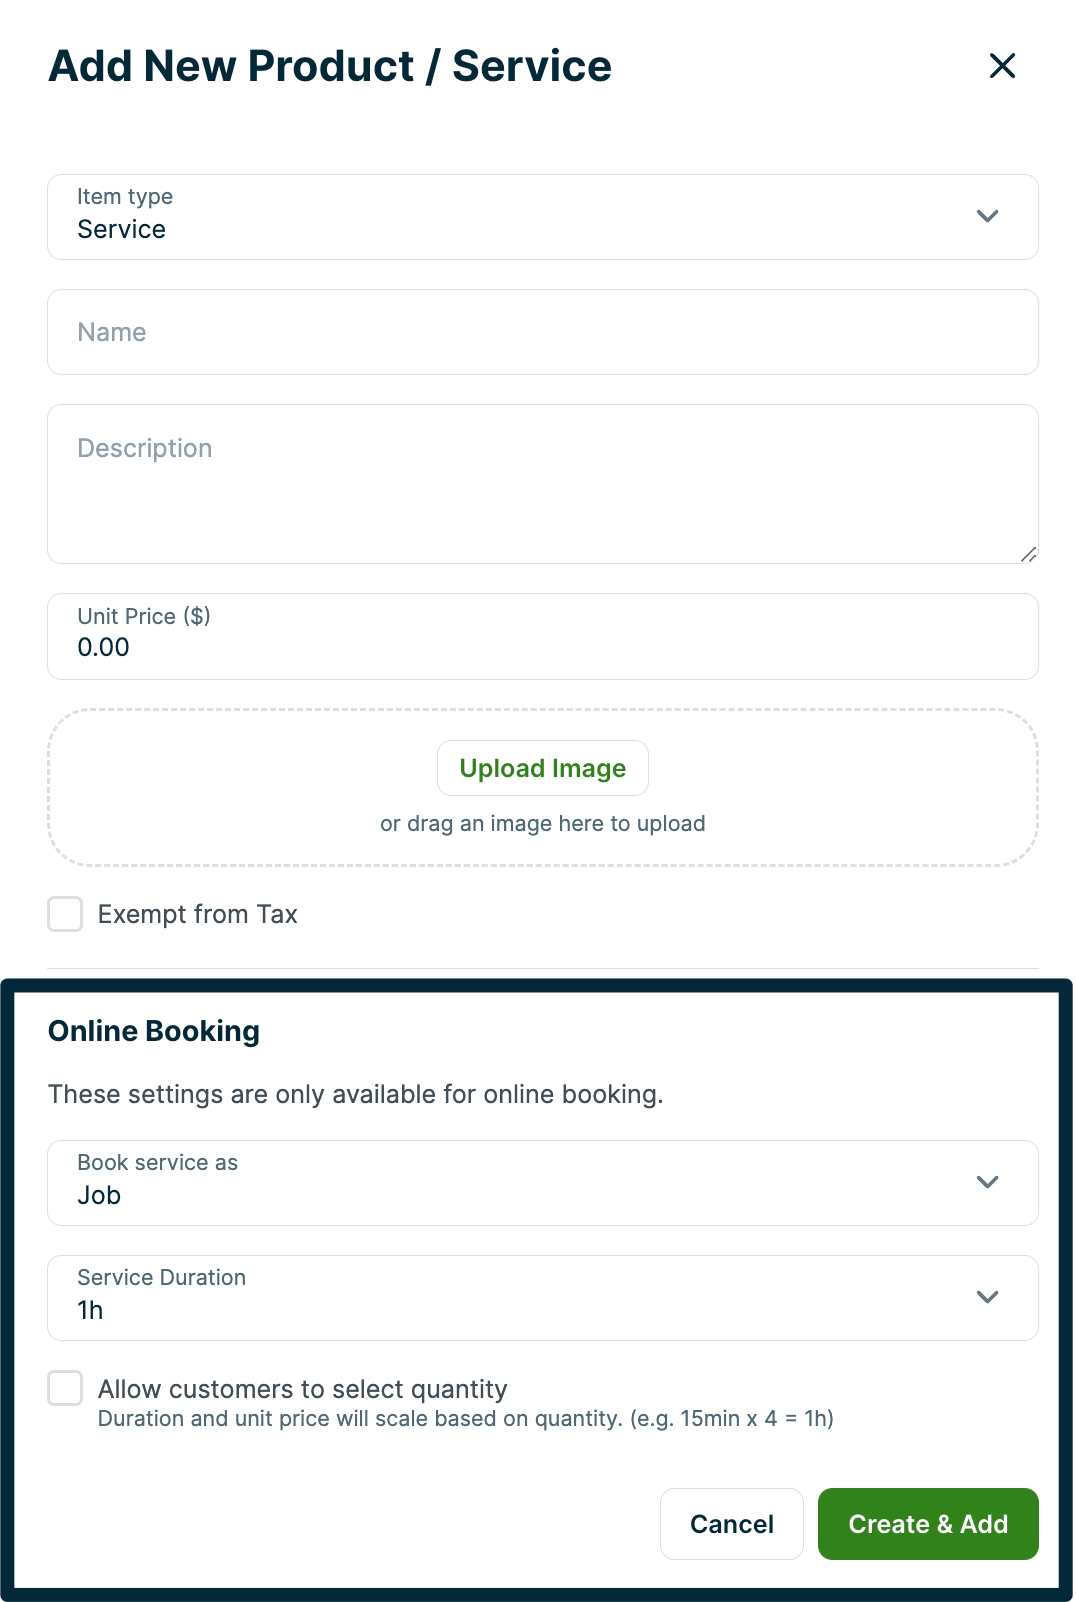
Task: Click the chevron on Service Duration field
Action: coord(987,1297)
